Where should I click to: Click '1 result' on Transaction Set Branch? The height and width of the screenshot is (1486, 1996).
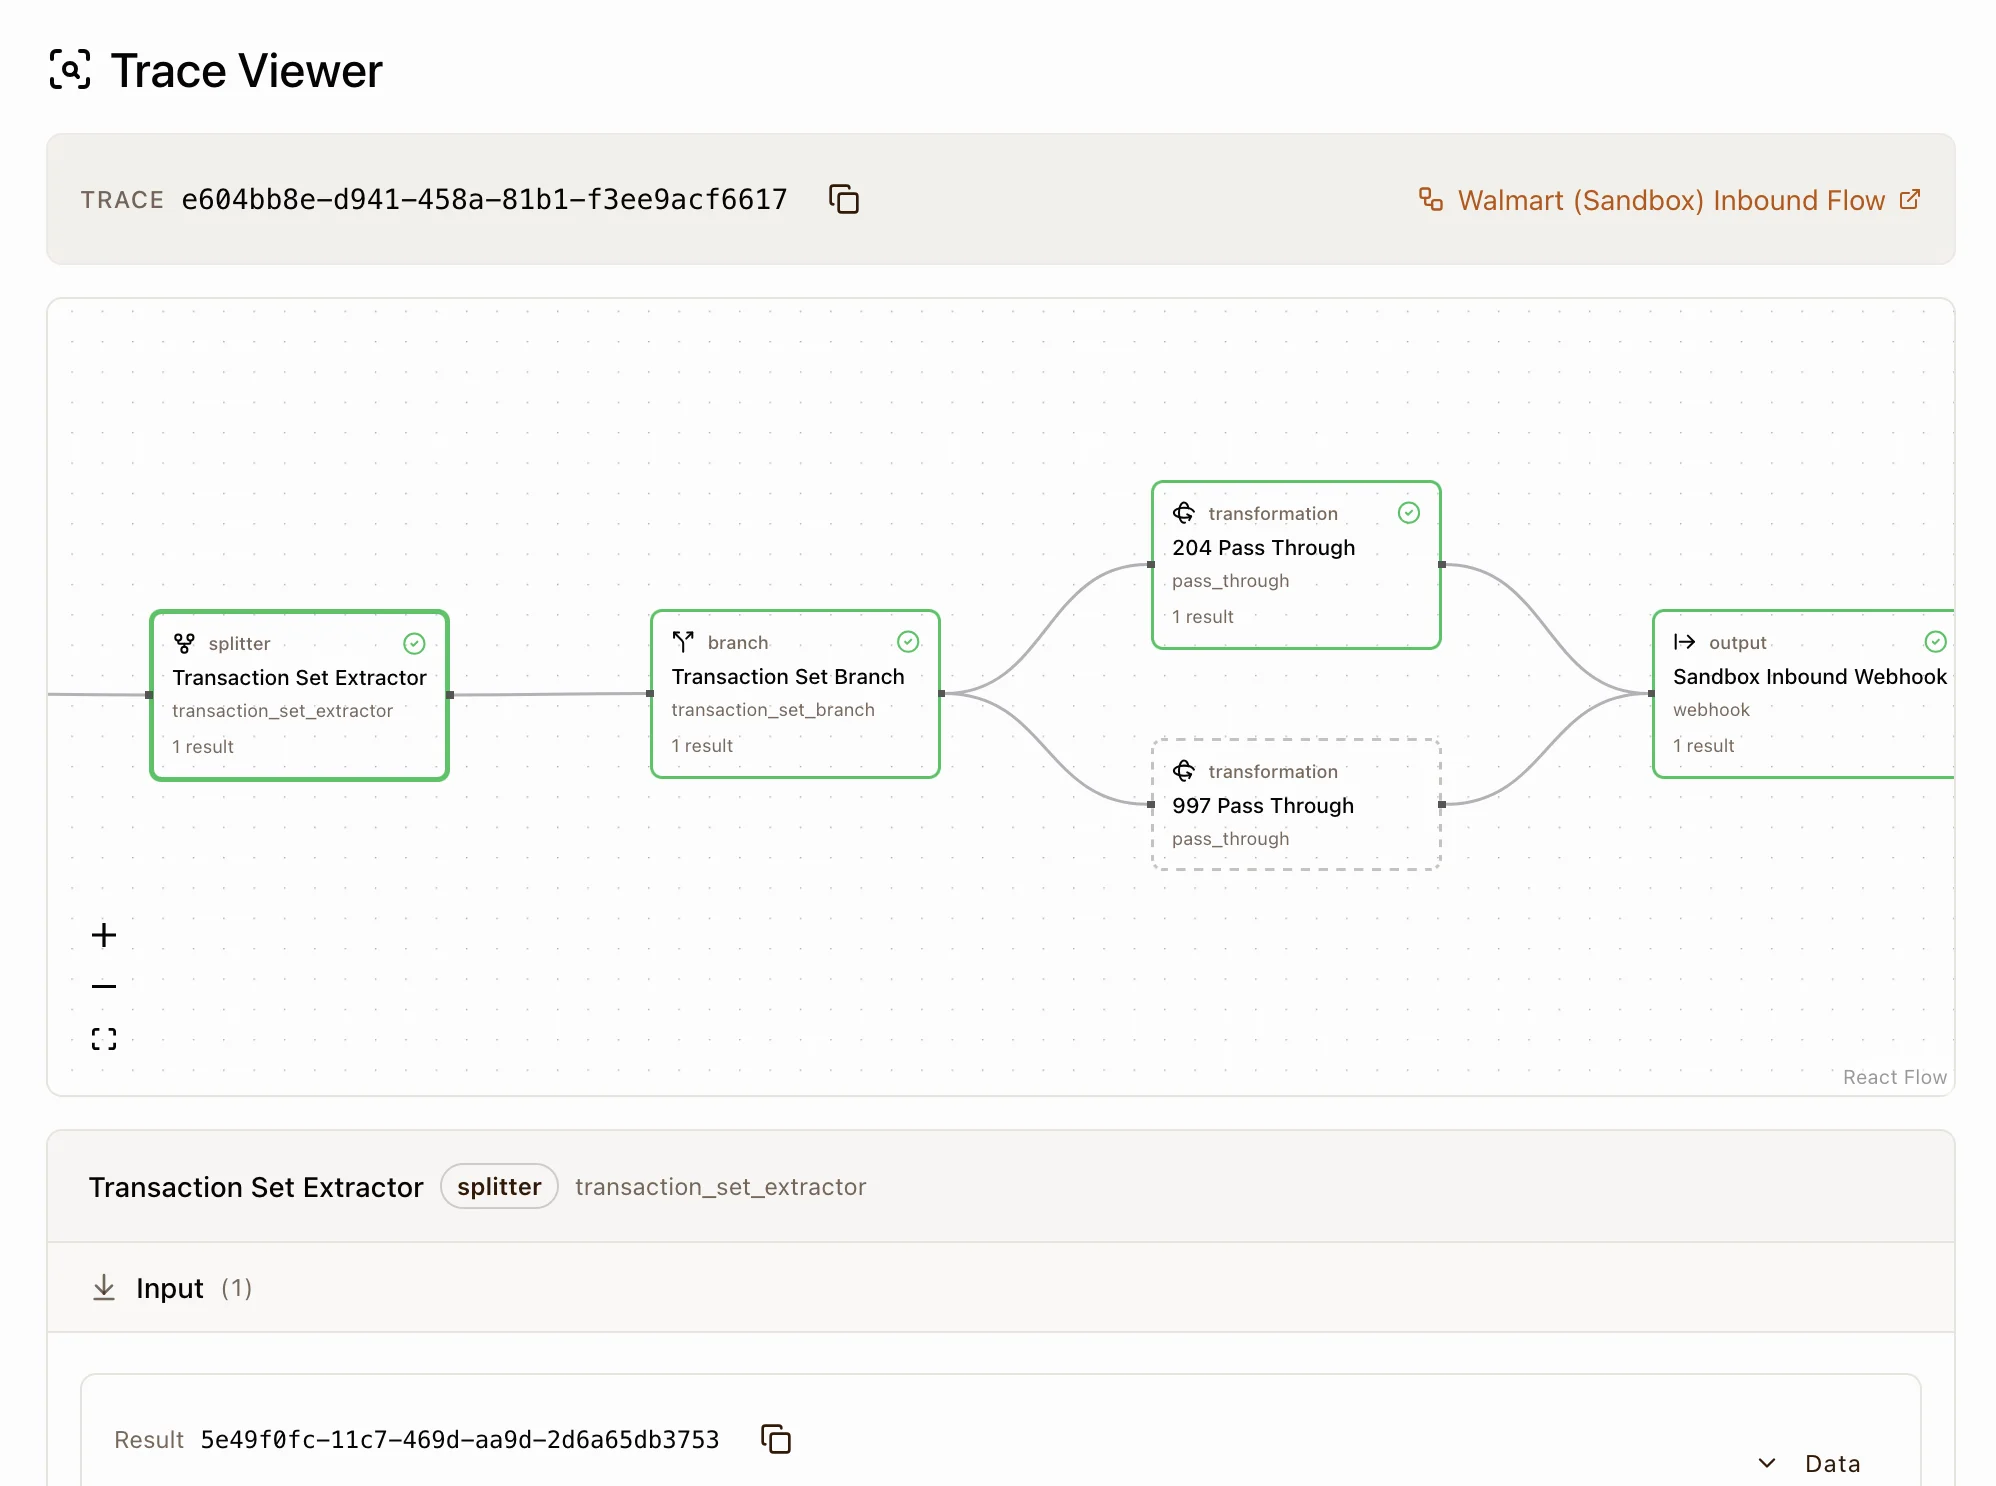702,746
